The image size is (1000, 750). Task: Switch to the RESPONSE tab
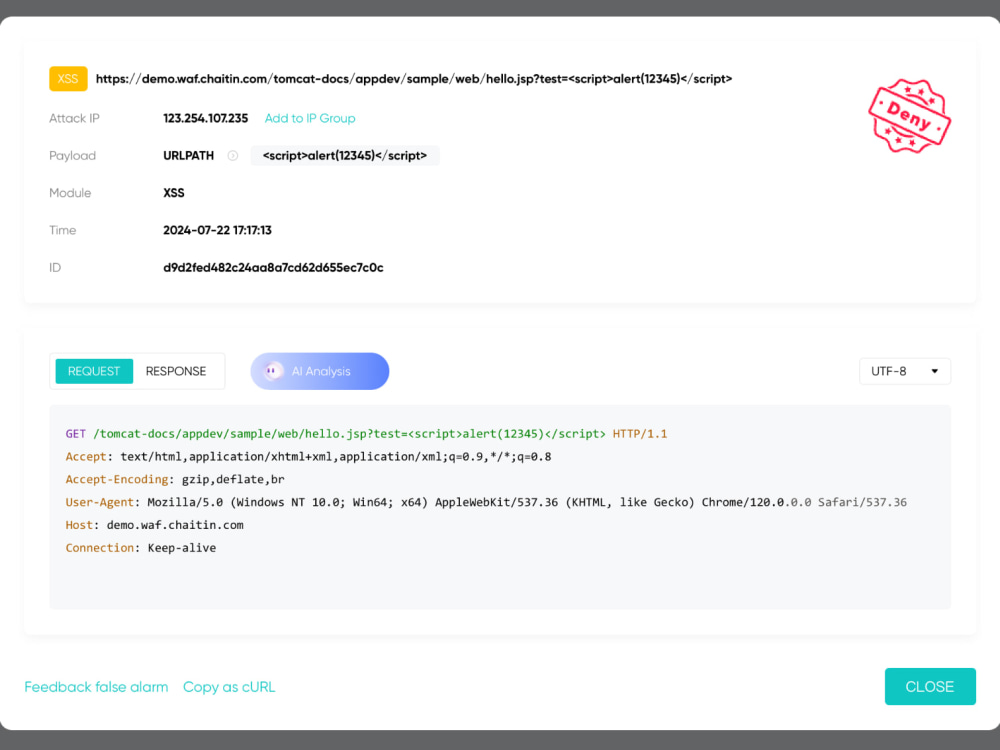[x=176, y=371]
